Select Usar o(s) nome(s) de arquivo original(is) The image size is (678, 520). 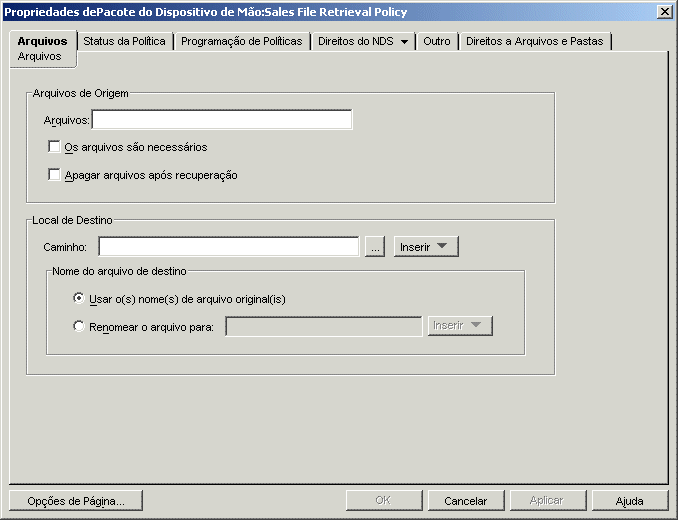79,298
